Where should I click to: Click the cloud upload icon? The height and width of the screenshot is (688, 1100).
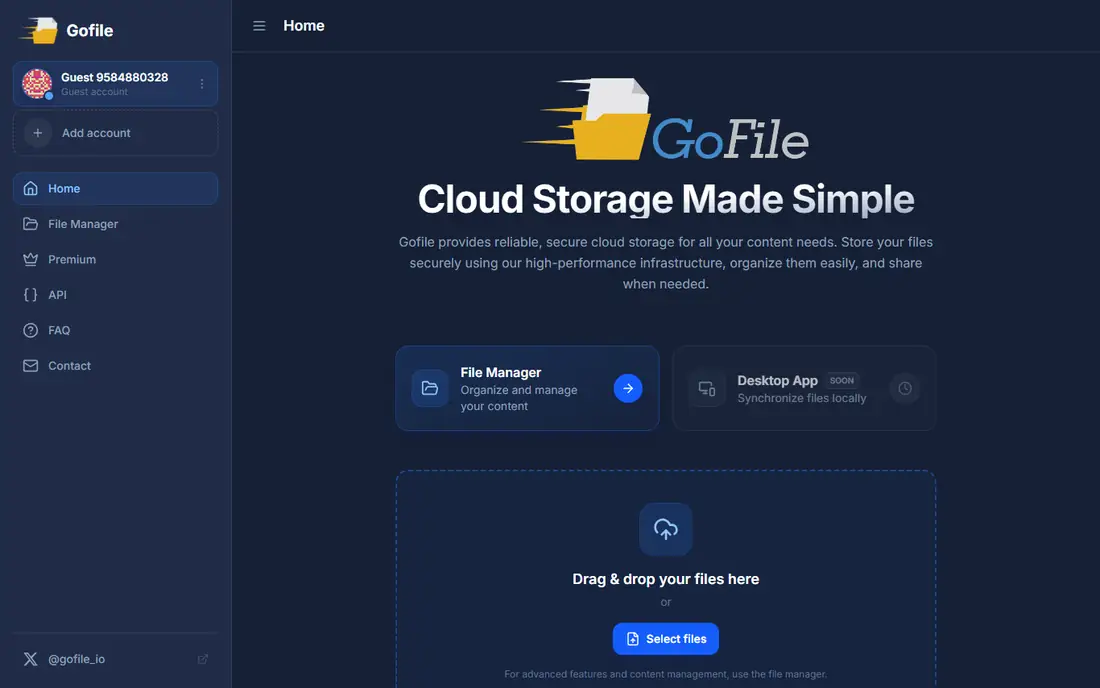point(666,529)
